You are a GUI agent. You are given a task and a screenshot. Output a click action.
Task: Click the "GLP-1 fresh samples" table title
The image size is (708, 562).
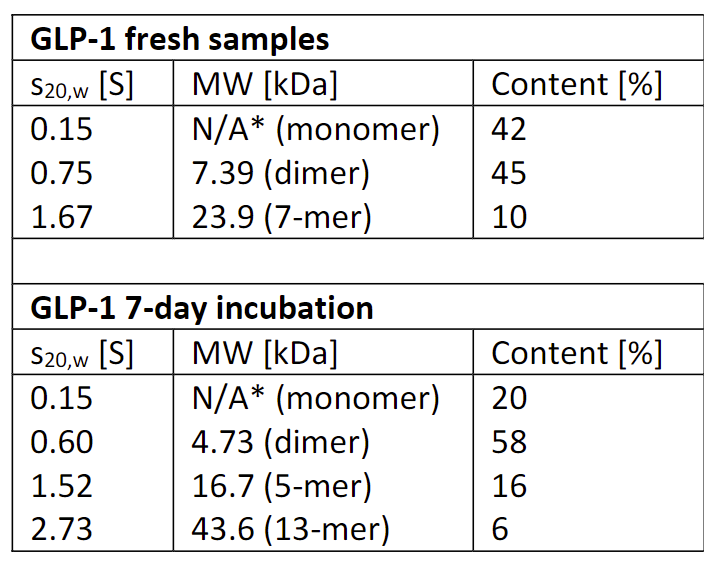180,40
